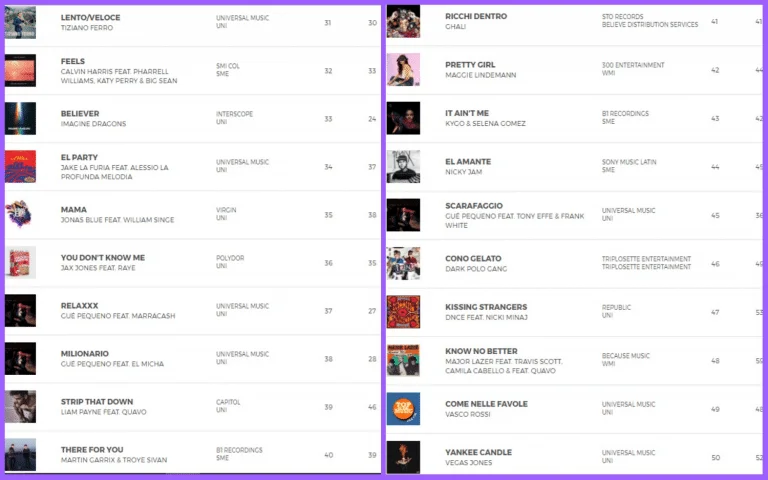Open the Milionario song title
The height and width of the screenshot is (480, 768).
(87, 354)
